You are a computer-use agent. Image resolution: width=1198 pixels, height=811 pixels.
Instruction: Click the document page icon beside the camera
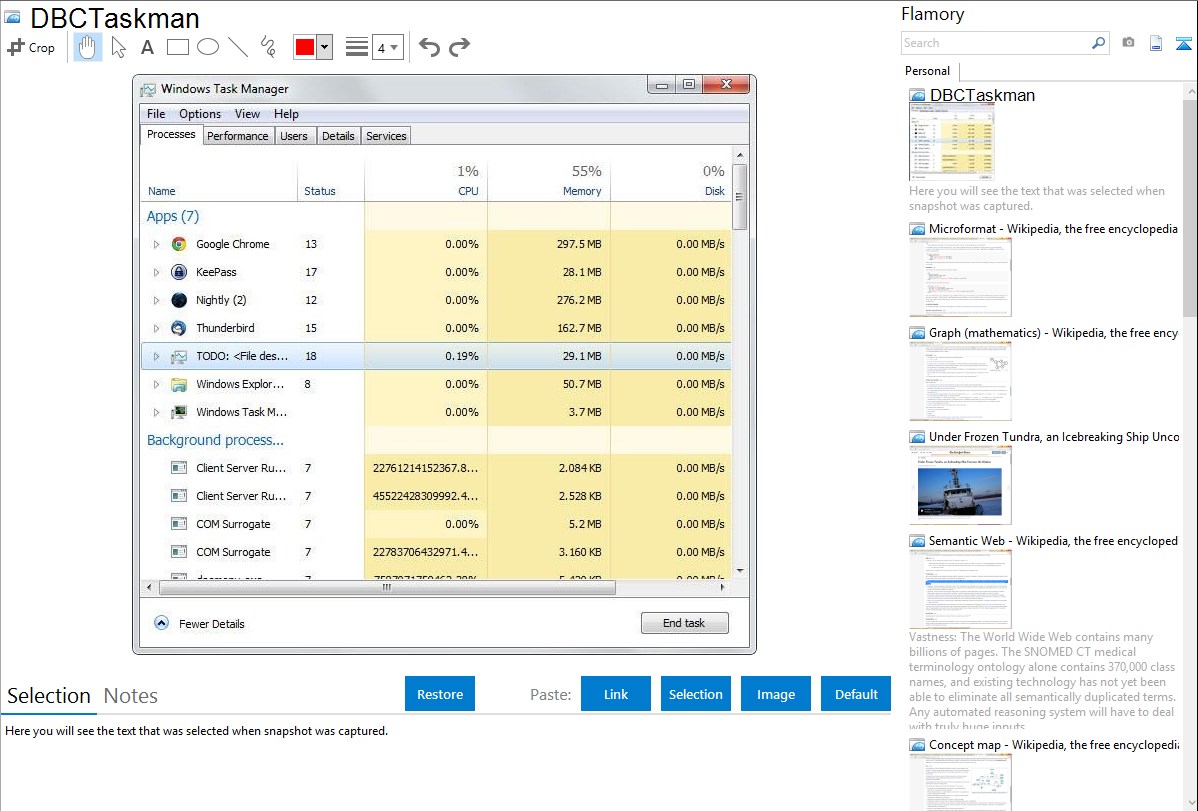tap(1156, 43)
